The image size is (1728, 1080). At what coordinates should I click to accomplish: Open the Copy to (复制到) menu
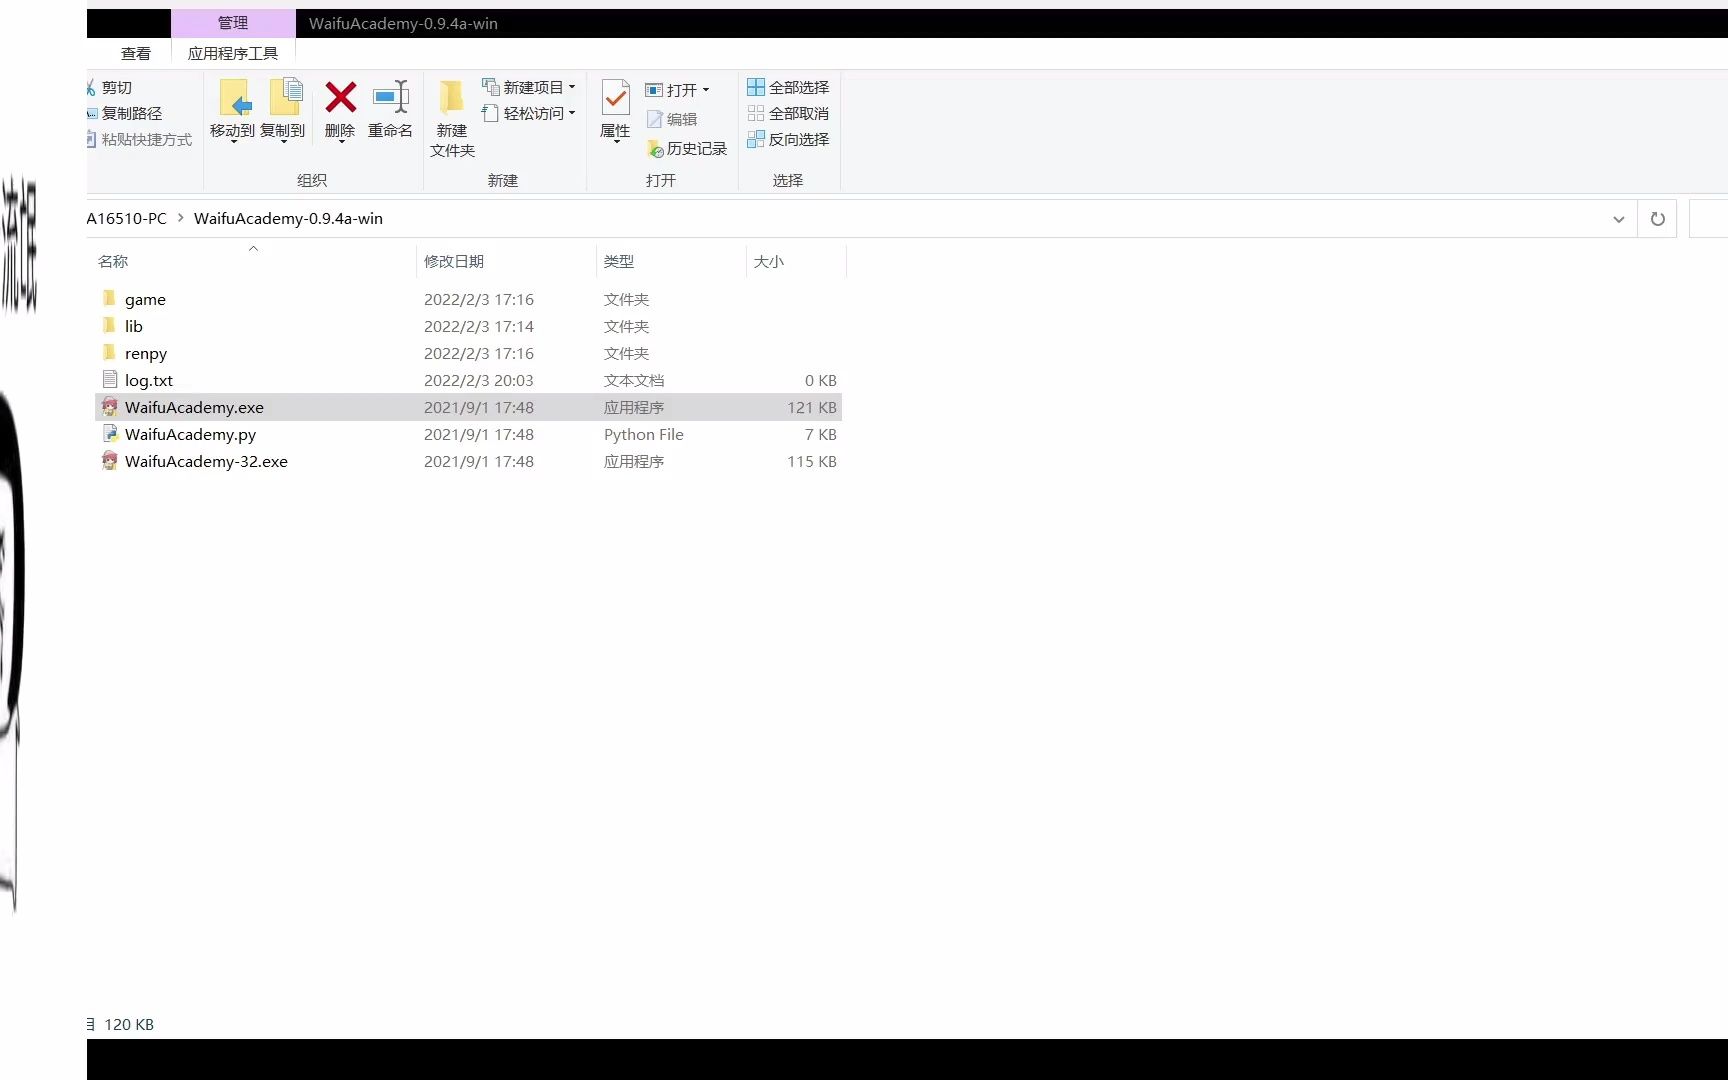(x=283, y=110)
